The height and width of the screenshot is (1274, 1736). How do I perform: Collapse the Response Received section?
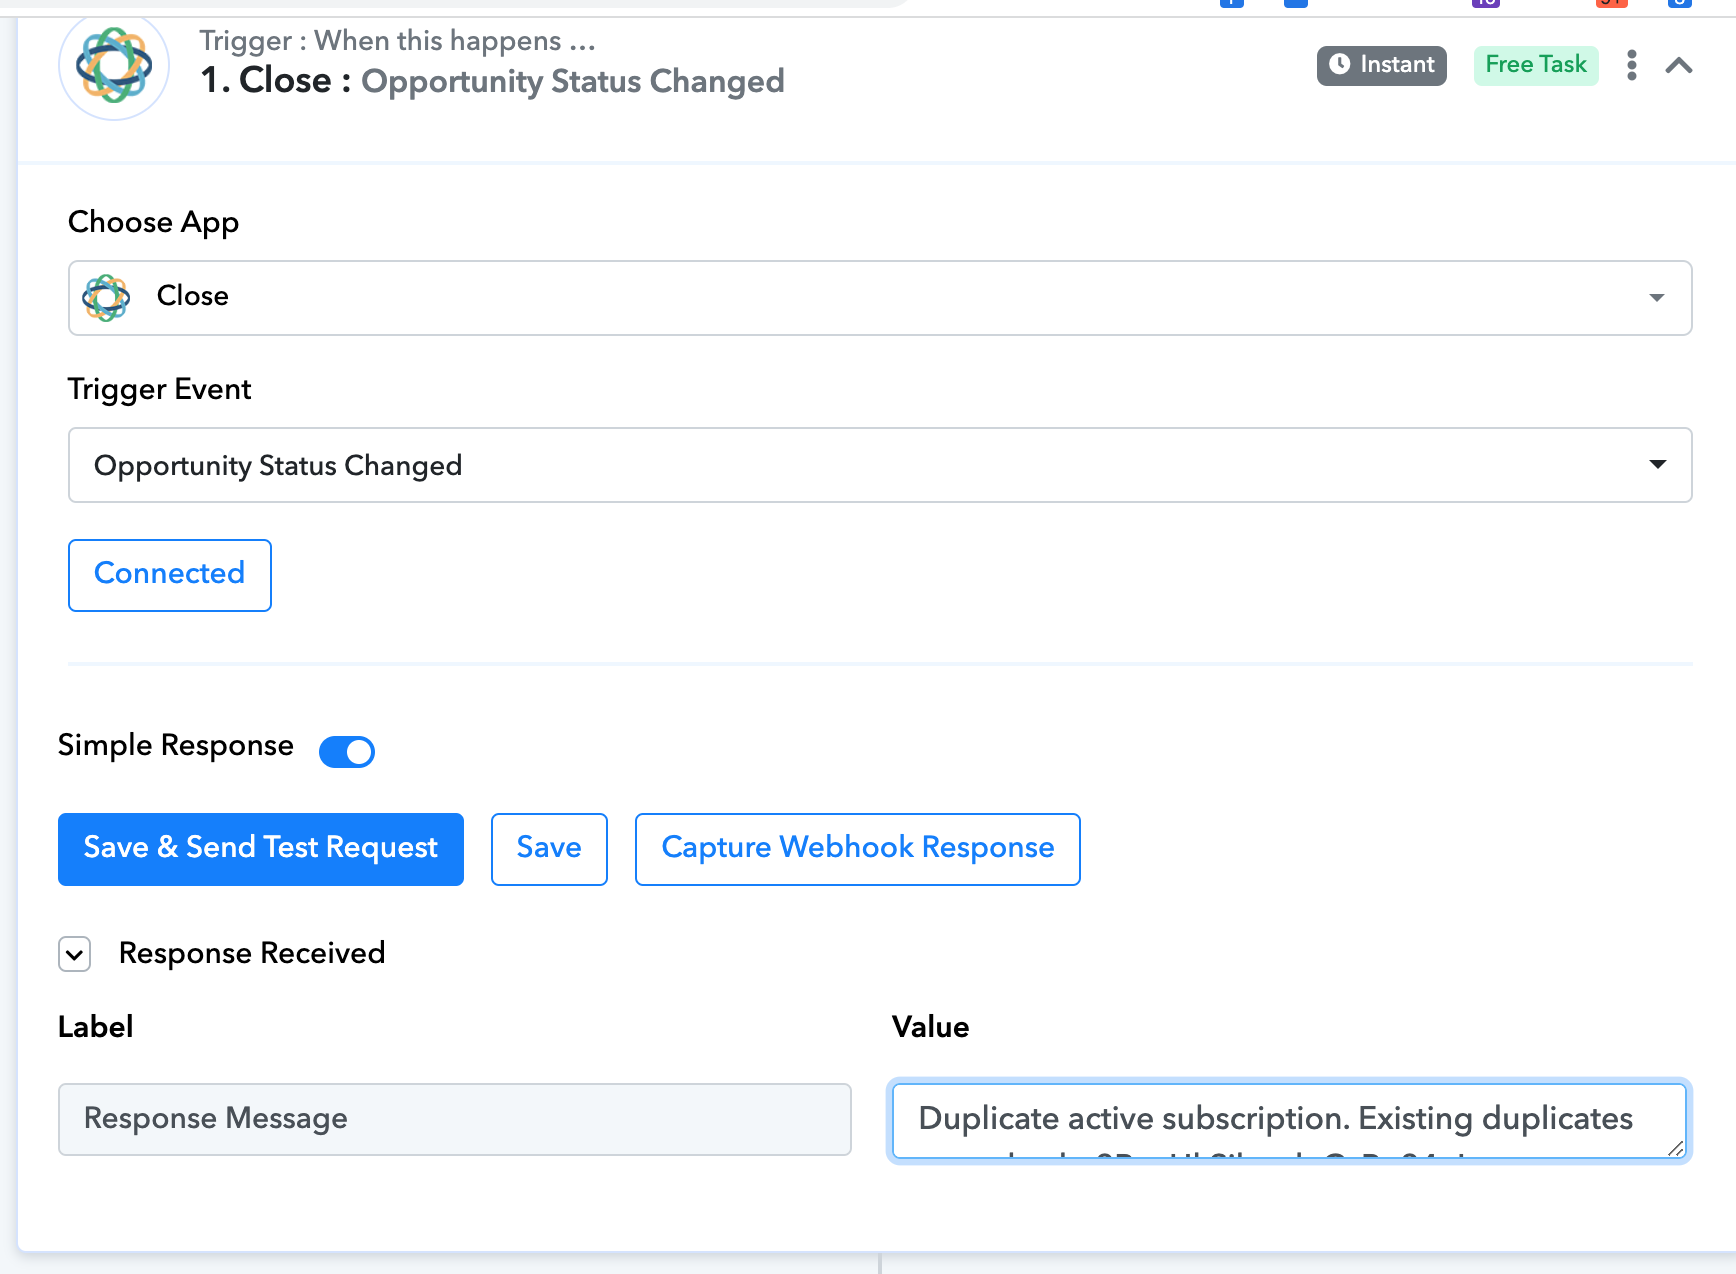(75, 954)
